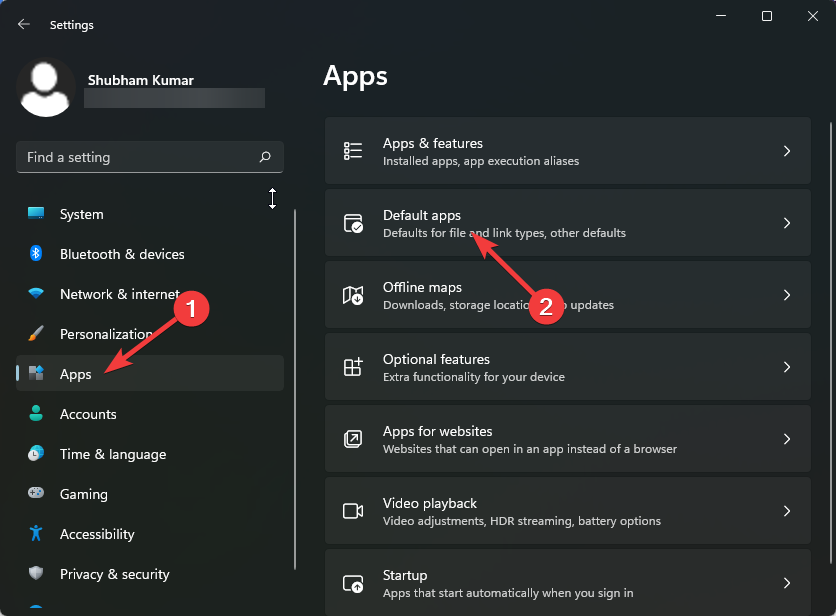Expand Apps & features chevron arrow
The height and width of the screenshot is (616, 836).
coord(787,151)
